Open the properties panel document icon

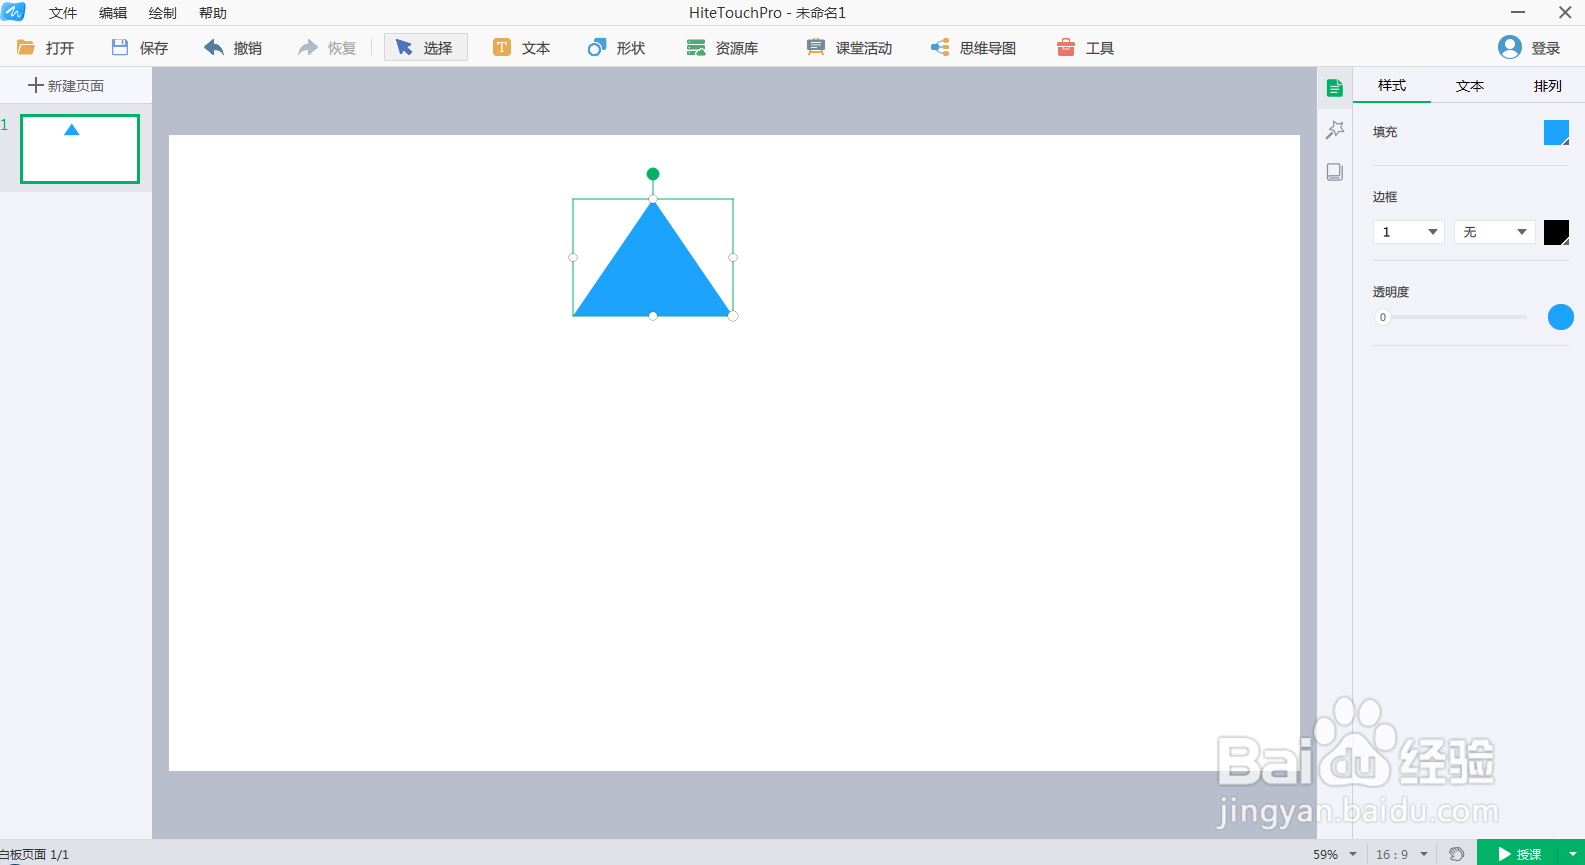[1335, 88]
